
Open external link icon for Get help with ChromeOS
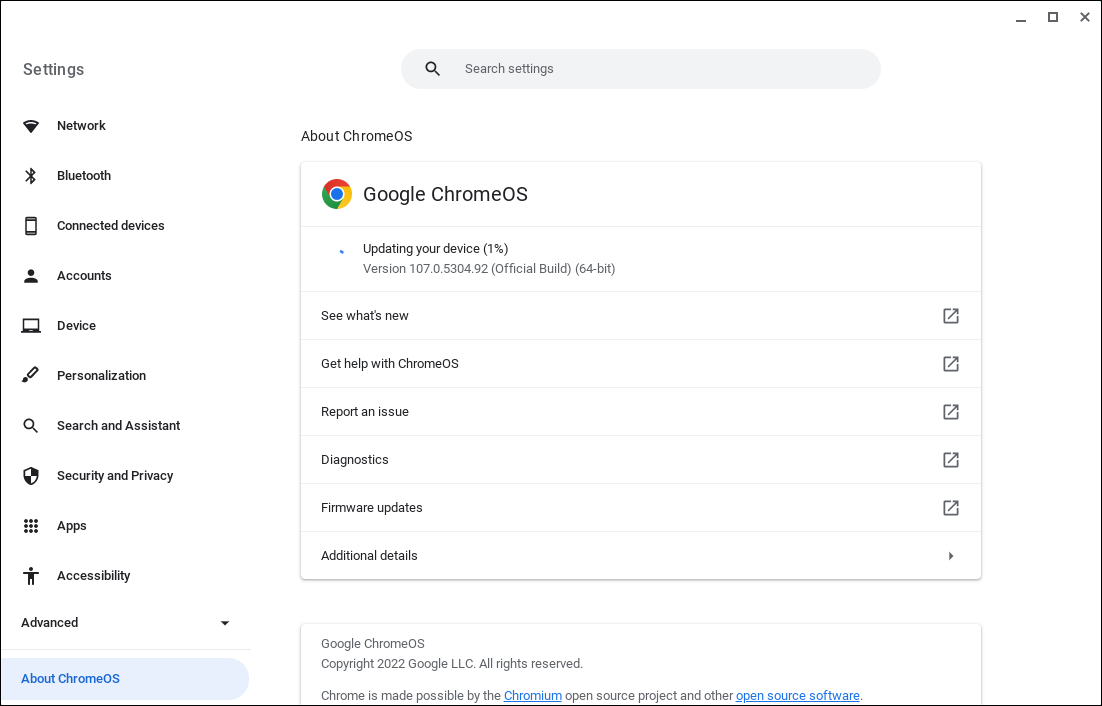pyautogui.click(x=950, y=363)
